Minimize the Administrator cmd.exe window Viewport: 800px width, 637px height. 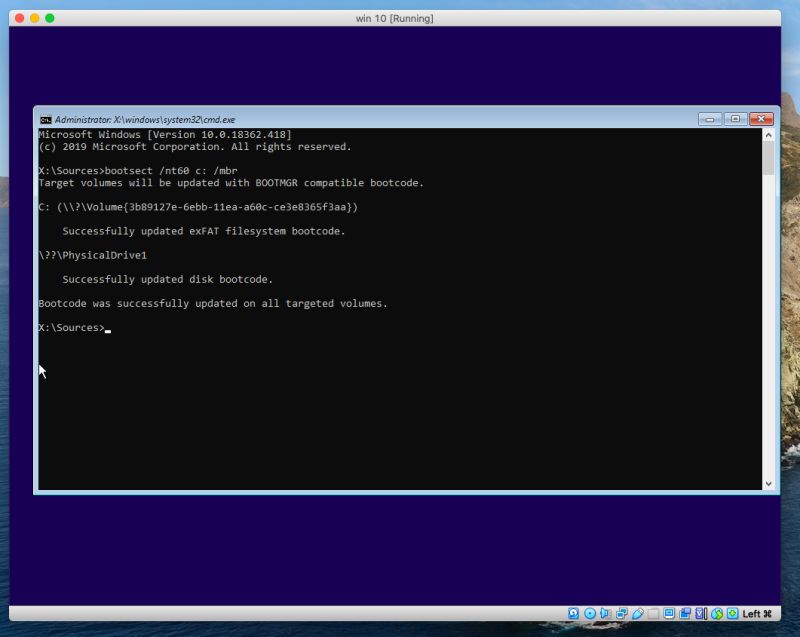(x=711, y=118)
